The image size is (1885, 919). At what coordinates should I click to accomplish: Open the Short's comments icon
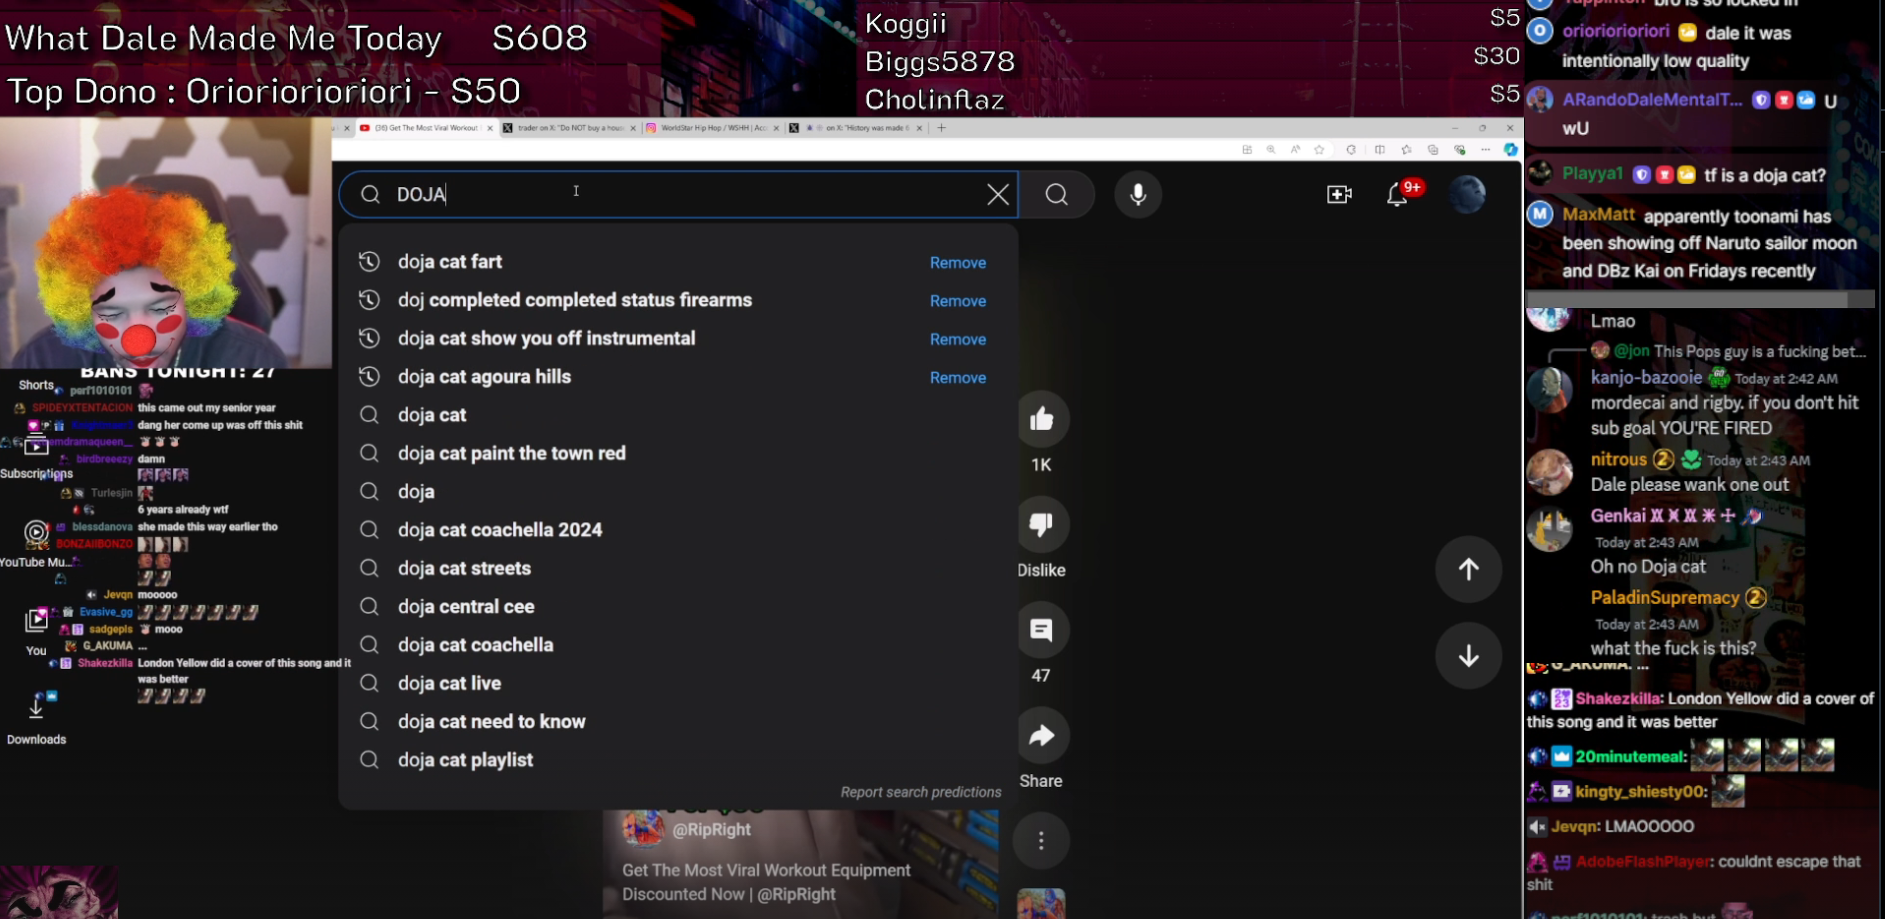click(1041, 630)
